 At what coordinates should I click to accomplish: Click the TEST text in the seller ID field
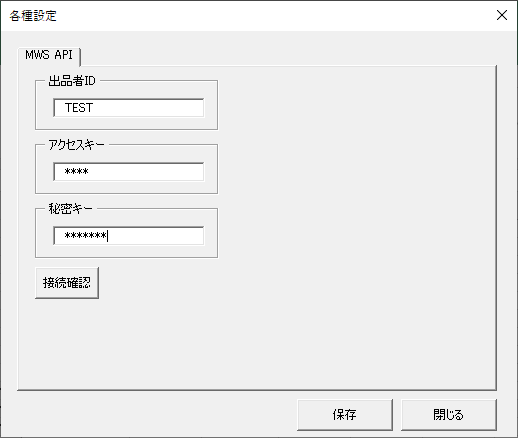pos(79,108)
